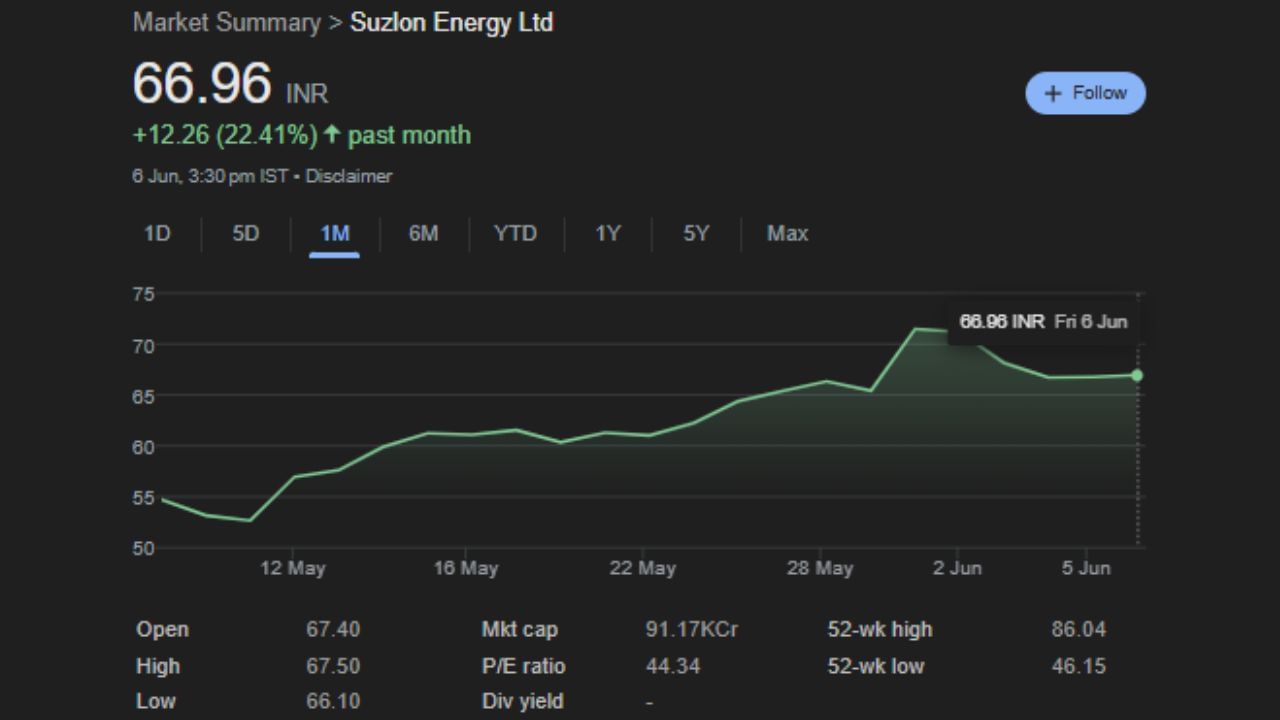Click Suzlon Energy Ltd title

451,23
